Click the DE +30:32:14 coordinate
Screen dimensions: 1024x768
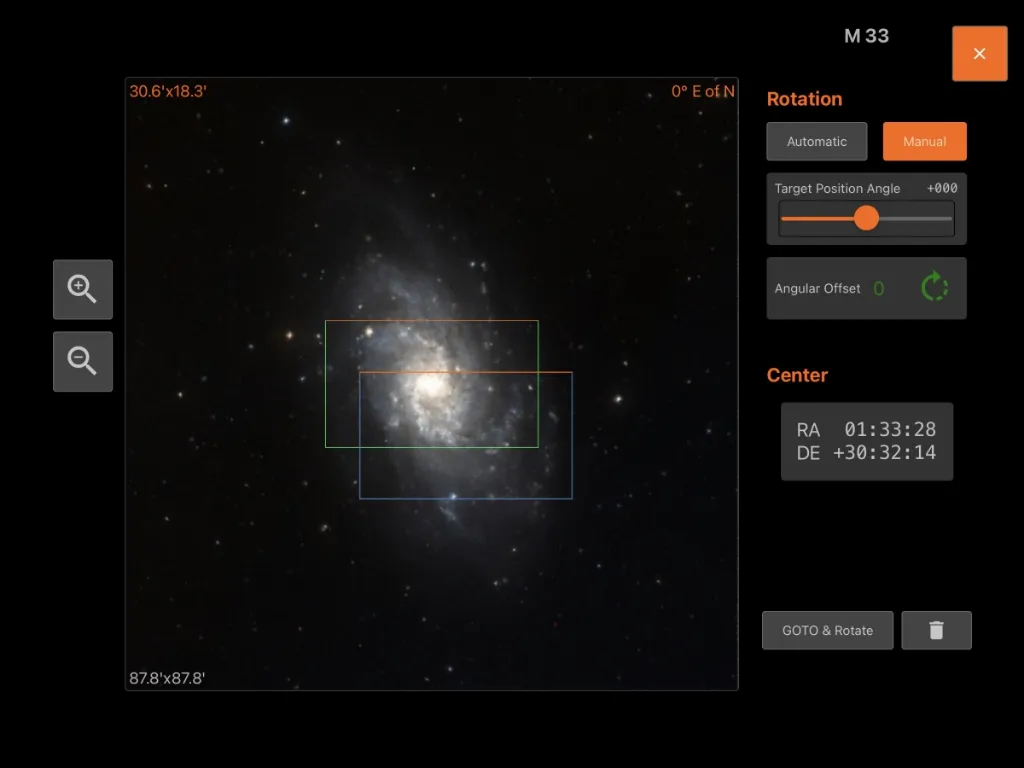[866, 453]
